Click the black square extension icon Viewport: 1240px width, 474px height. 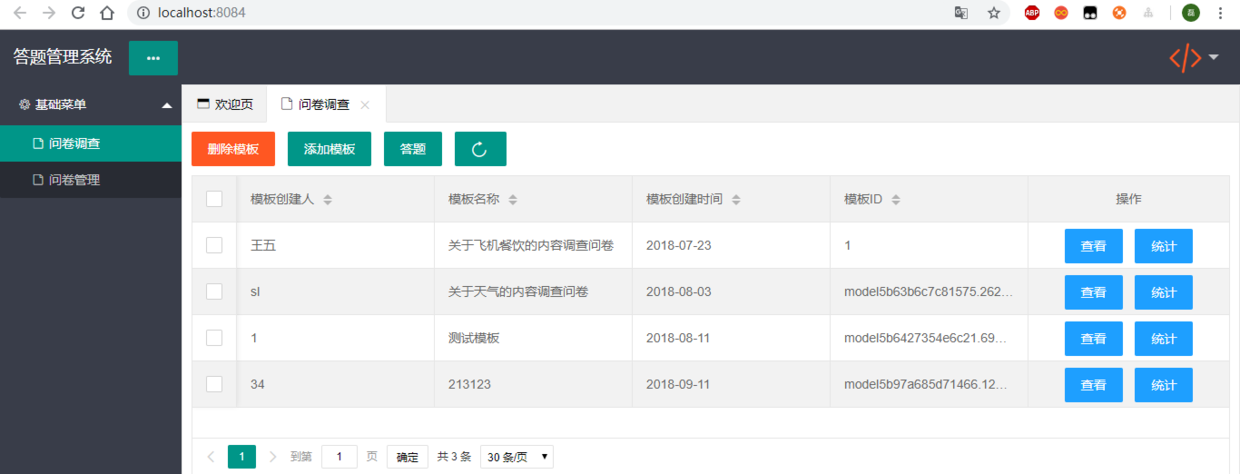pos(1091,13)
